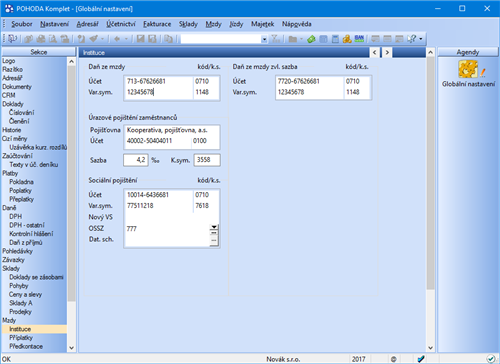Click the IBAN toolbar icon

click(359, 39)
